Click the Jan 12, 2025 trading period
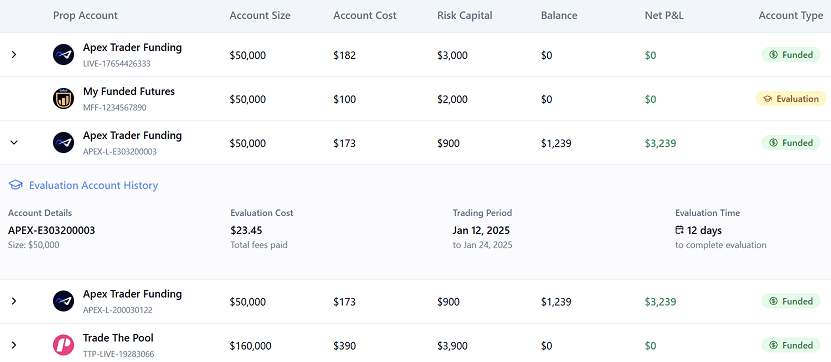This screenshot has height=362, width=831. pyautogui.click(x=481, y=231)
